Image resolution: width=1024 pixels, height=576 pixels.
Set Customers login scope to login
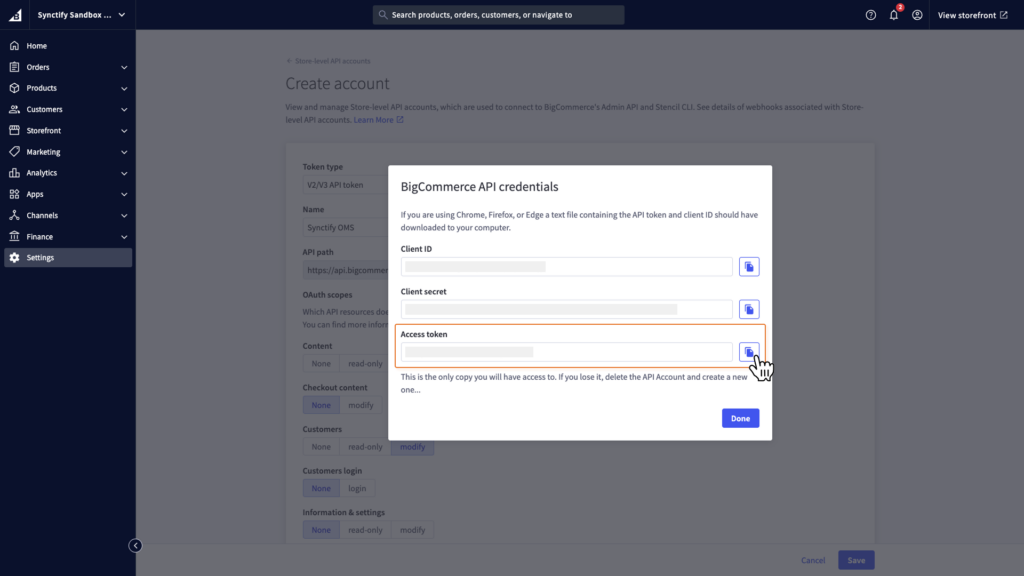(x=357, y=488)
